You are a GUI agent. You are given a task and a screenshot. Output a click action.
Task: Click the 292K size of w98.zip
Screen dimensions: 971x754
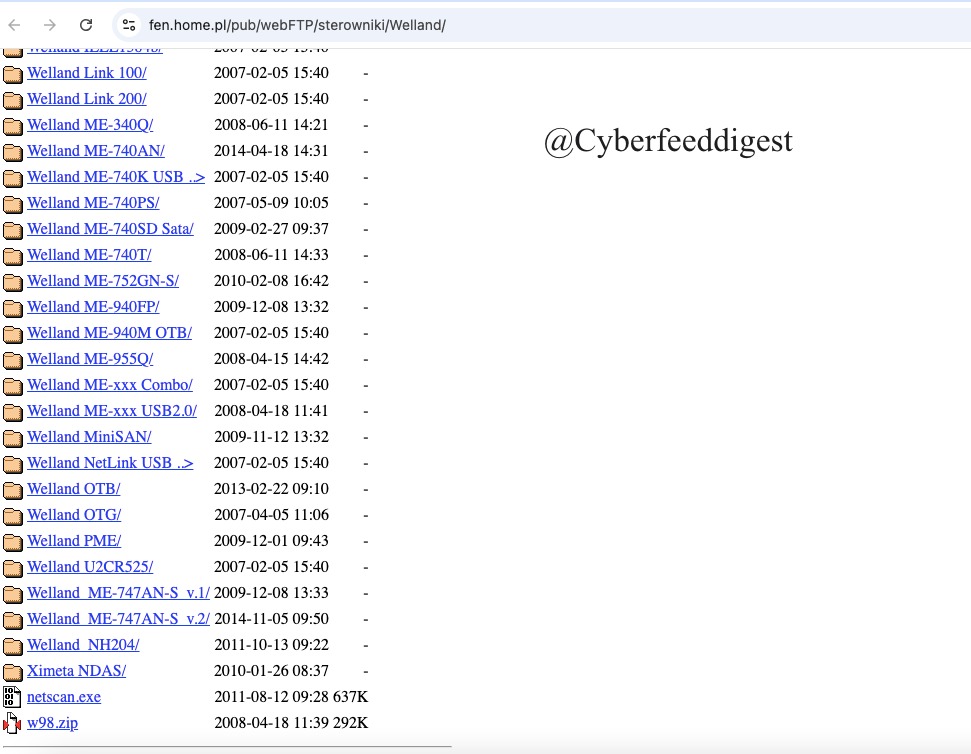tap(351, 722)
